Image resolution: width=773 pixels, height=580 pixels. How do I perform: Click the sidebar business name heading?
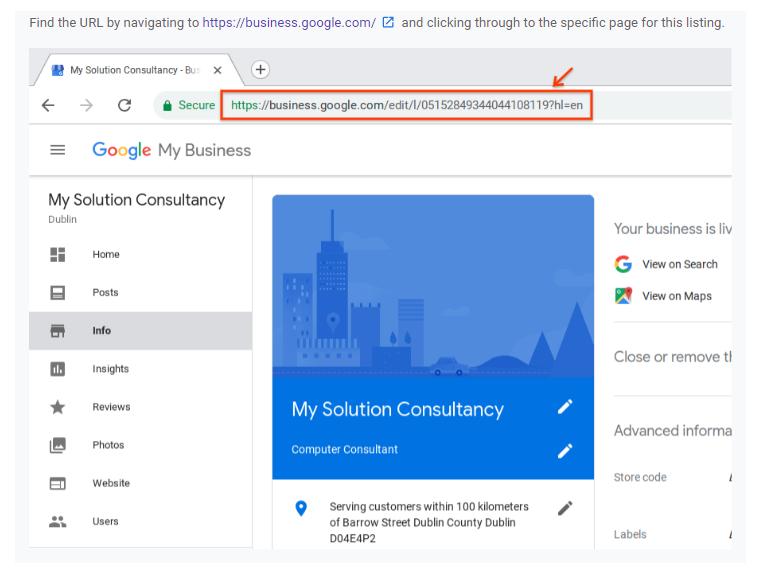(x=137, y=200)
